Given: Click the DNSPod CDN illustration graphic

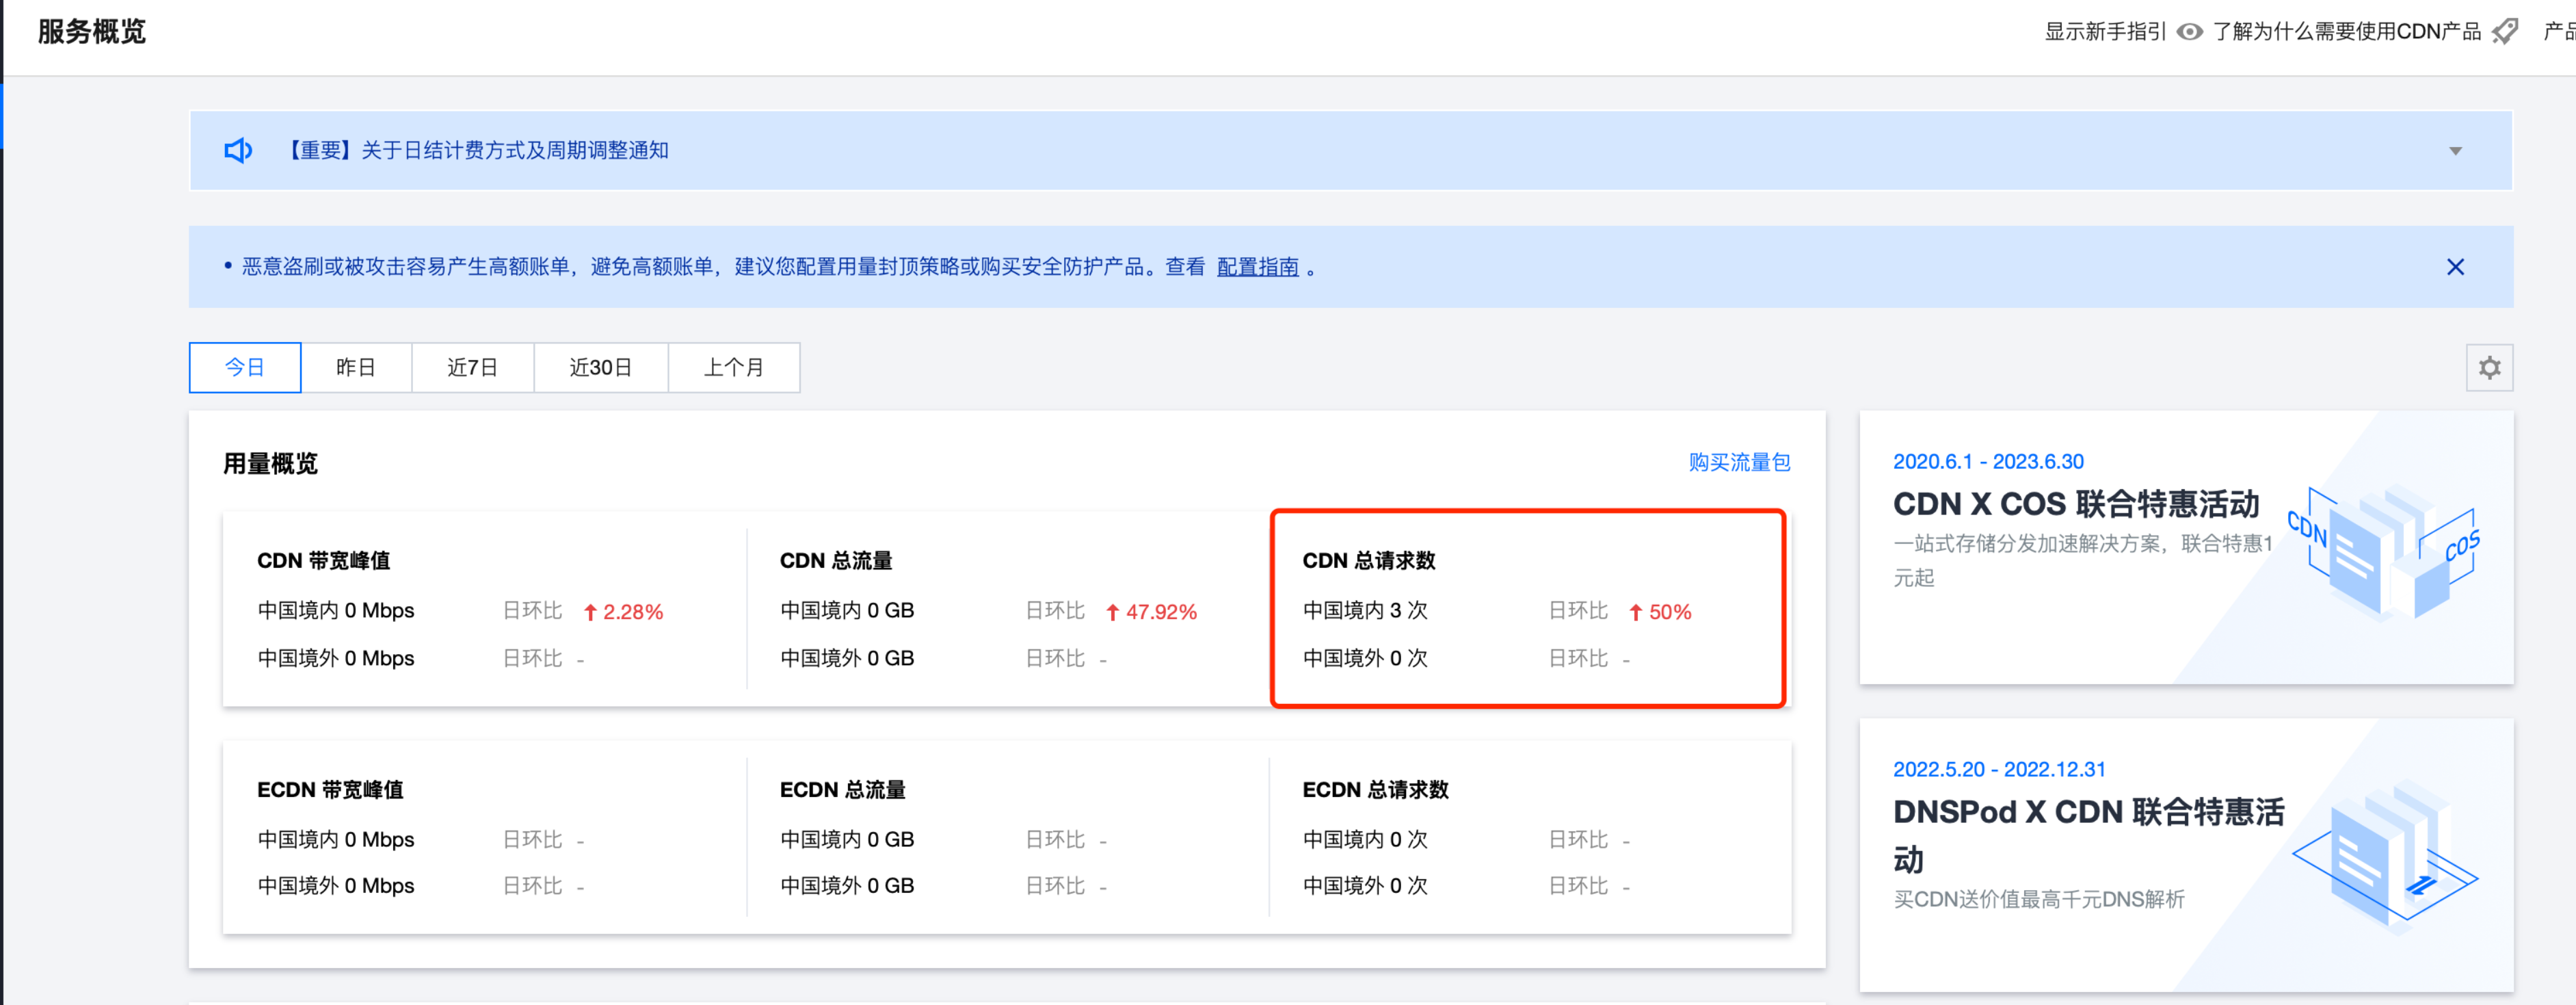Looking at the screenshot, I should pyautogui.click(x=2385, y=858).
